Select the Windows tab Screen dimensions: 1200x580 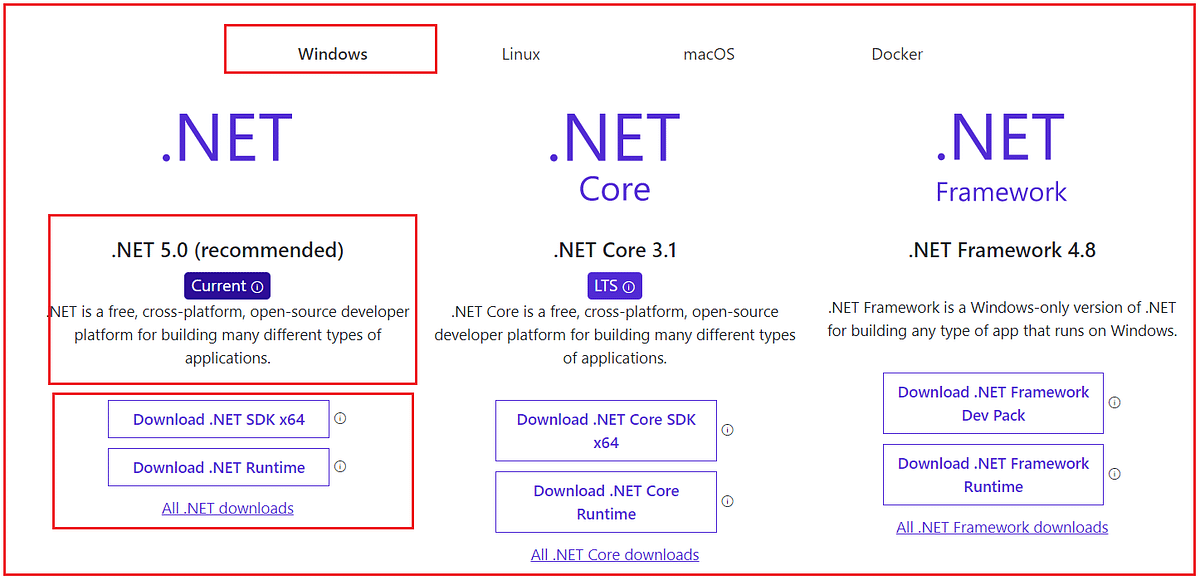pyautogui.click(x=330, y=54)
